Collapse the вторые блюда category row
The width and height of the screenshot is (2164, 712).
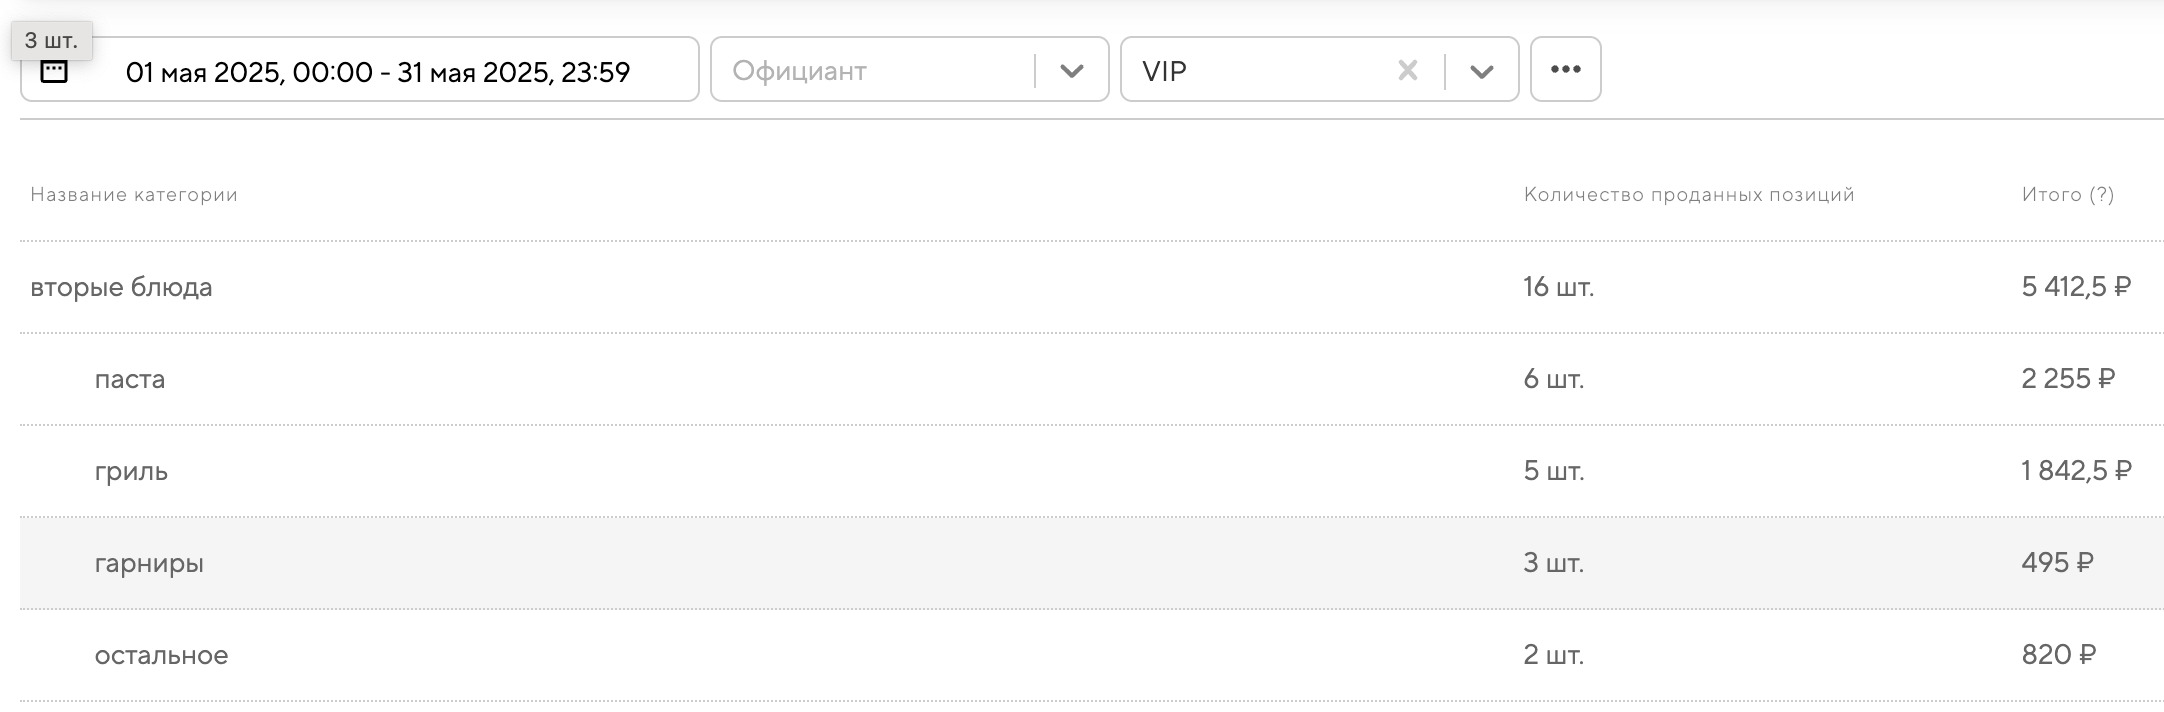[121, 288]
